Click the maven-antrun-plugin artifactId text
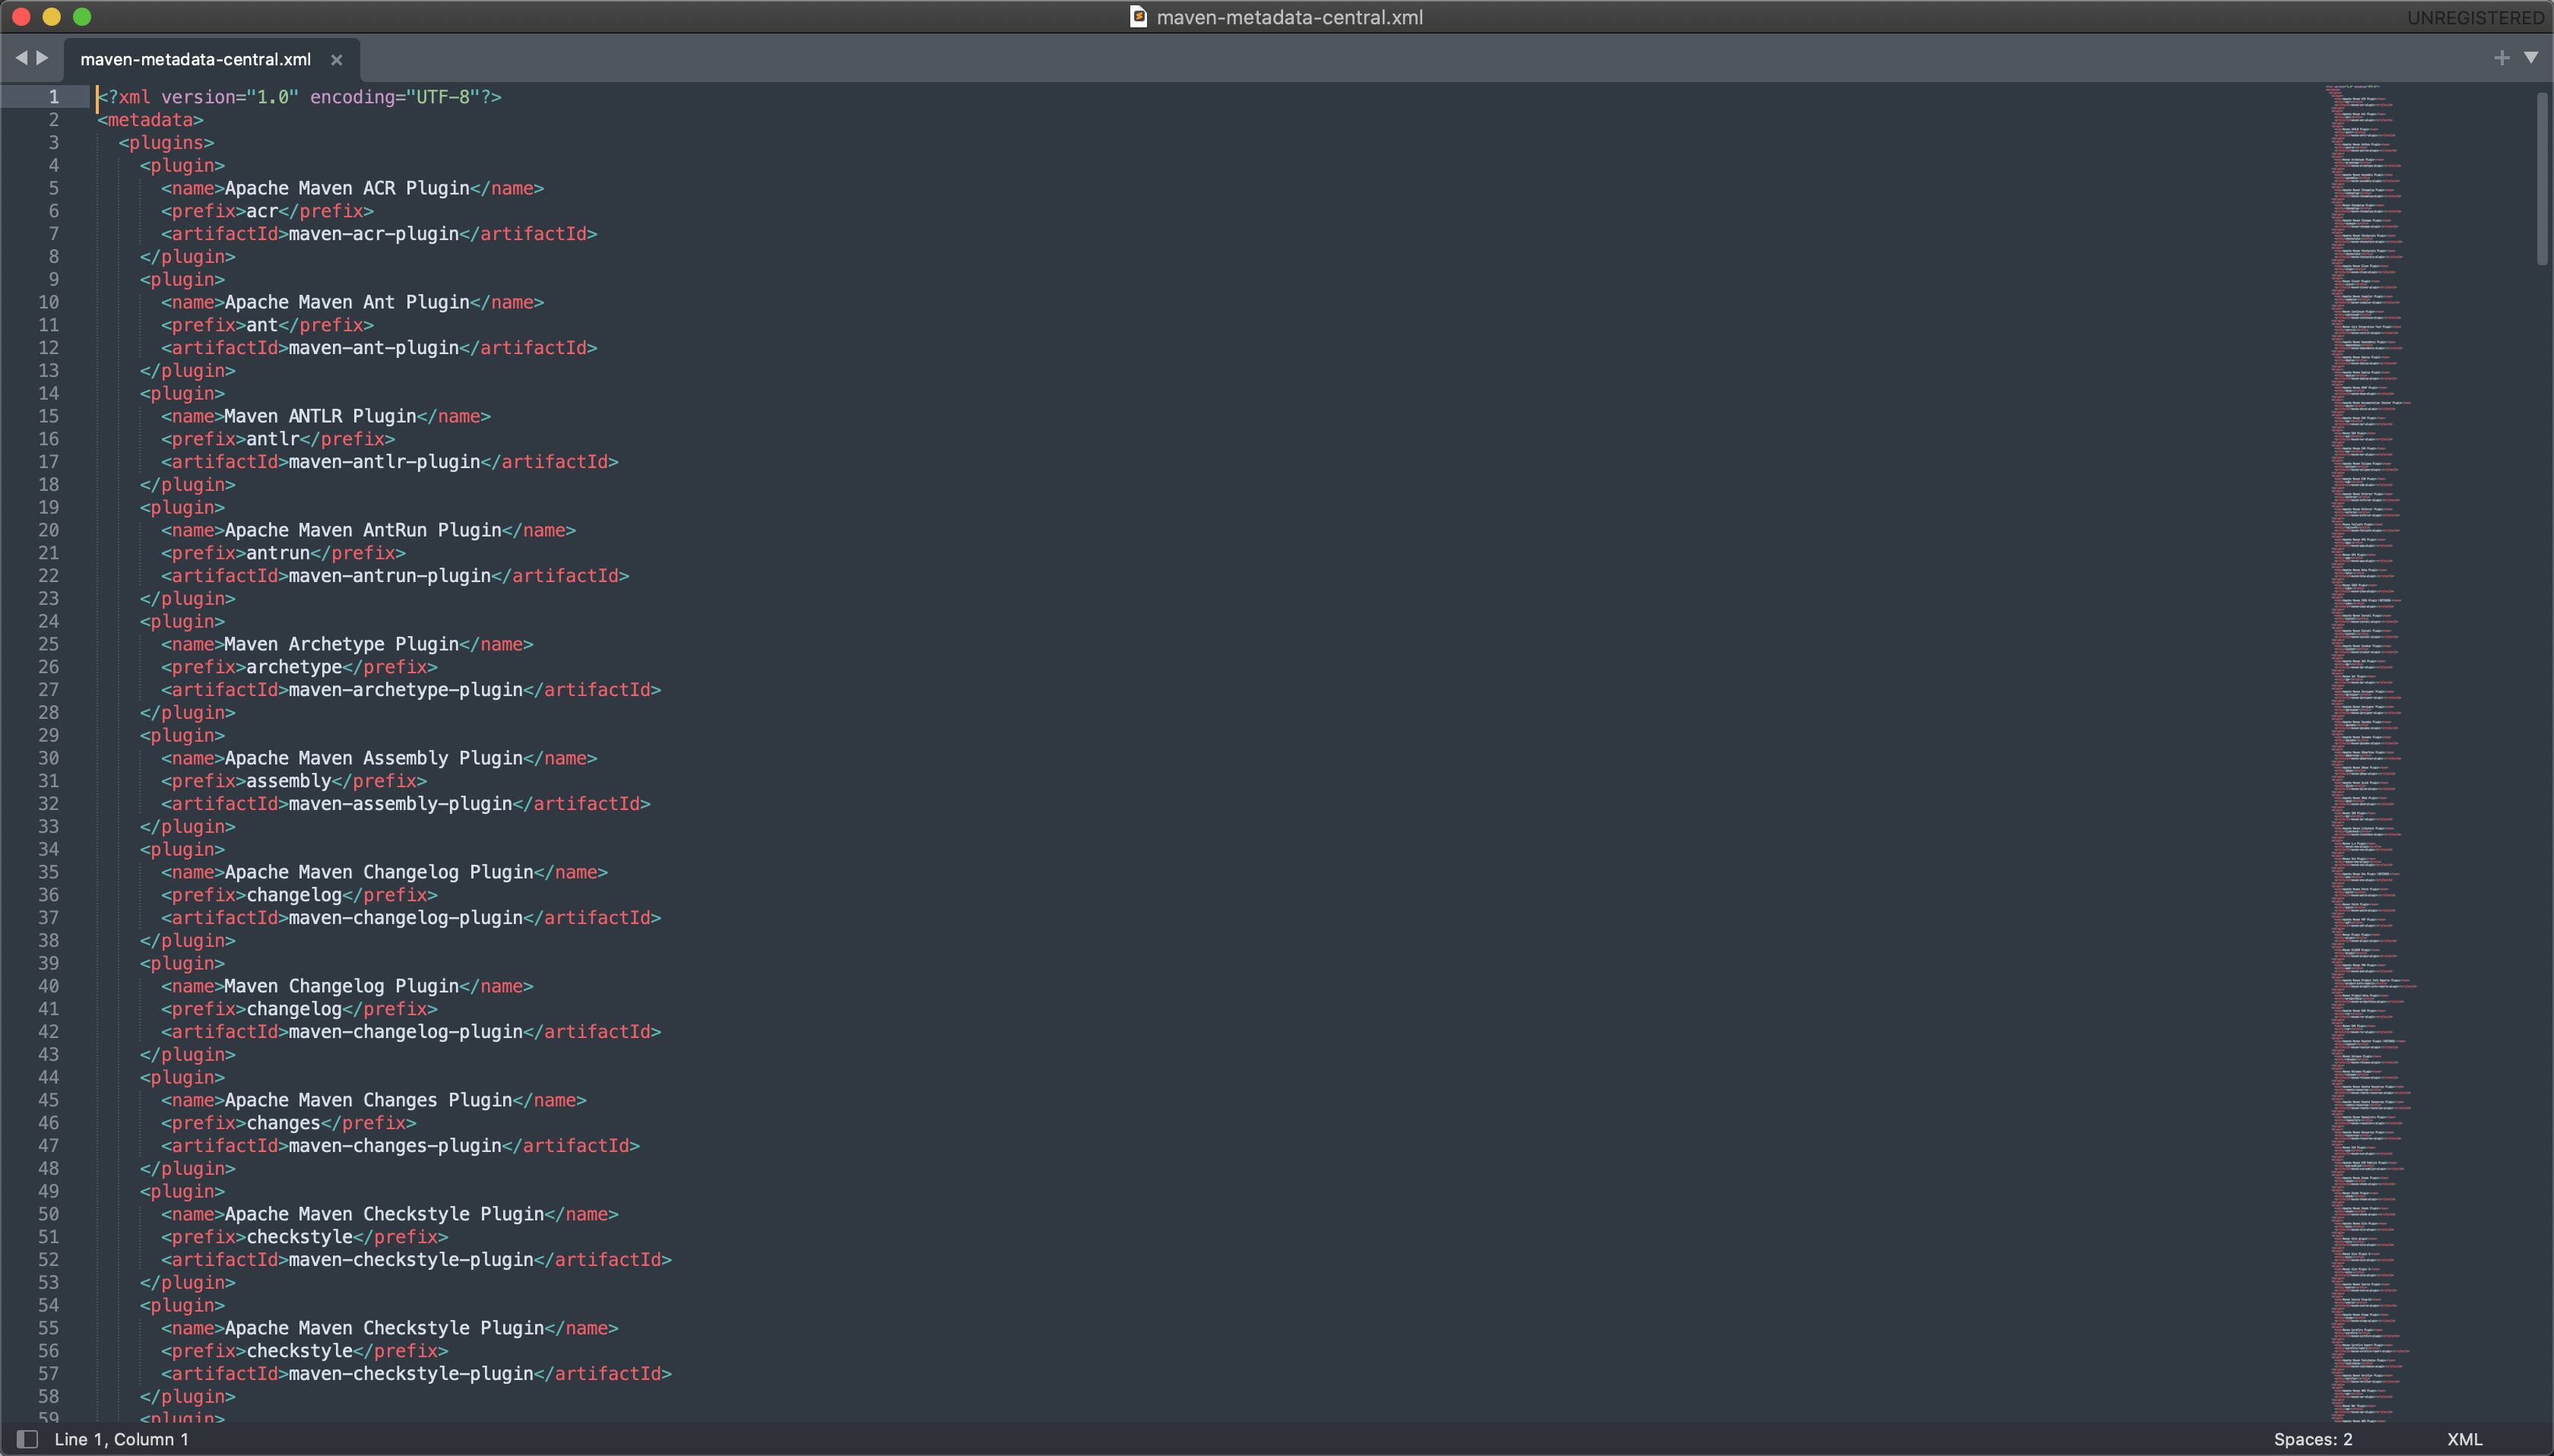 coord(390,576)
